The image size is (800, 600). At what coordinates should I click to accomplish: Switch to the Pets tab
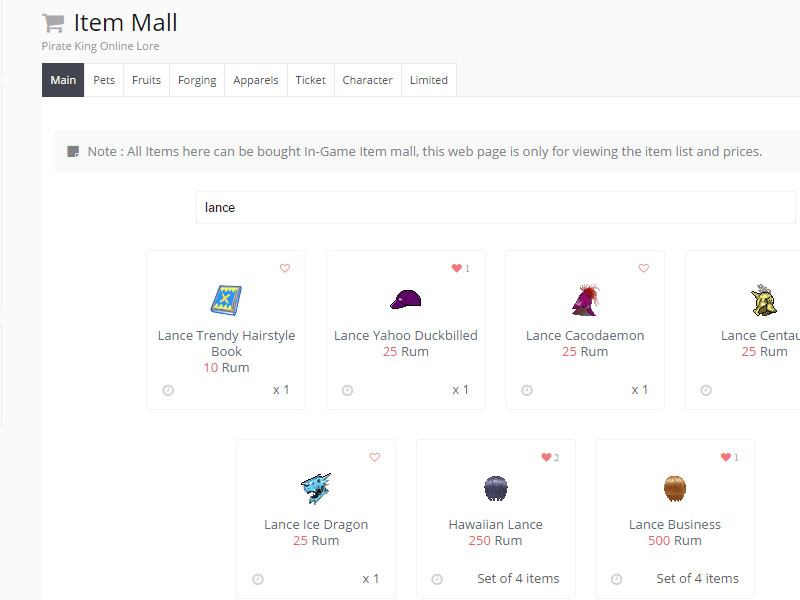[104, 80]
